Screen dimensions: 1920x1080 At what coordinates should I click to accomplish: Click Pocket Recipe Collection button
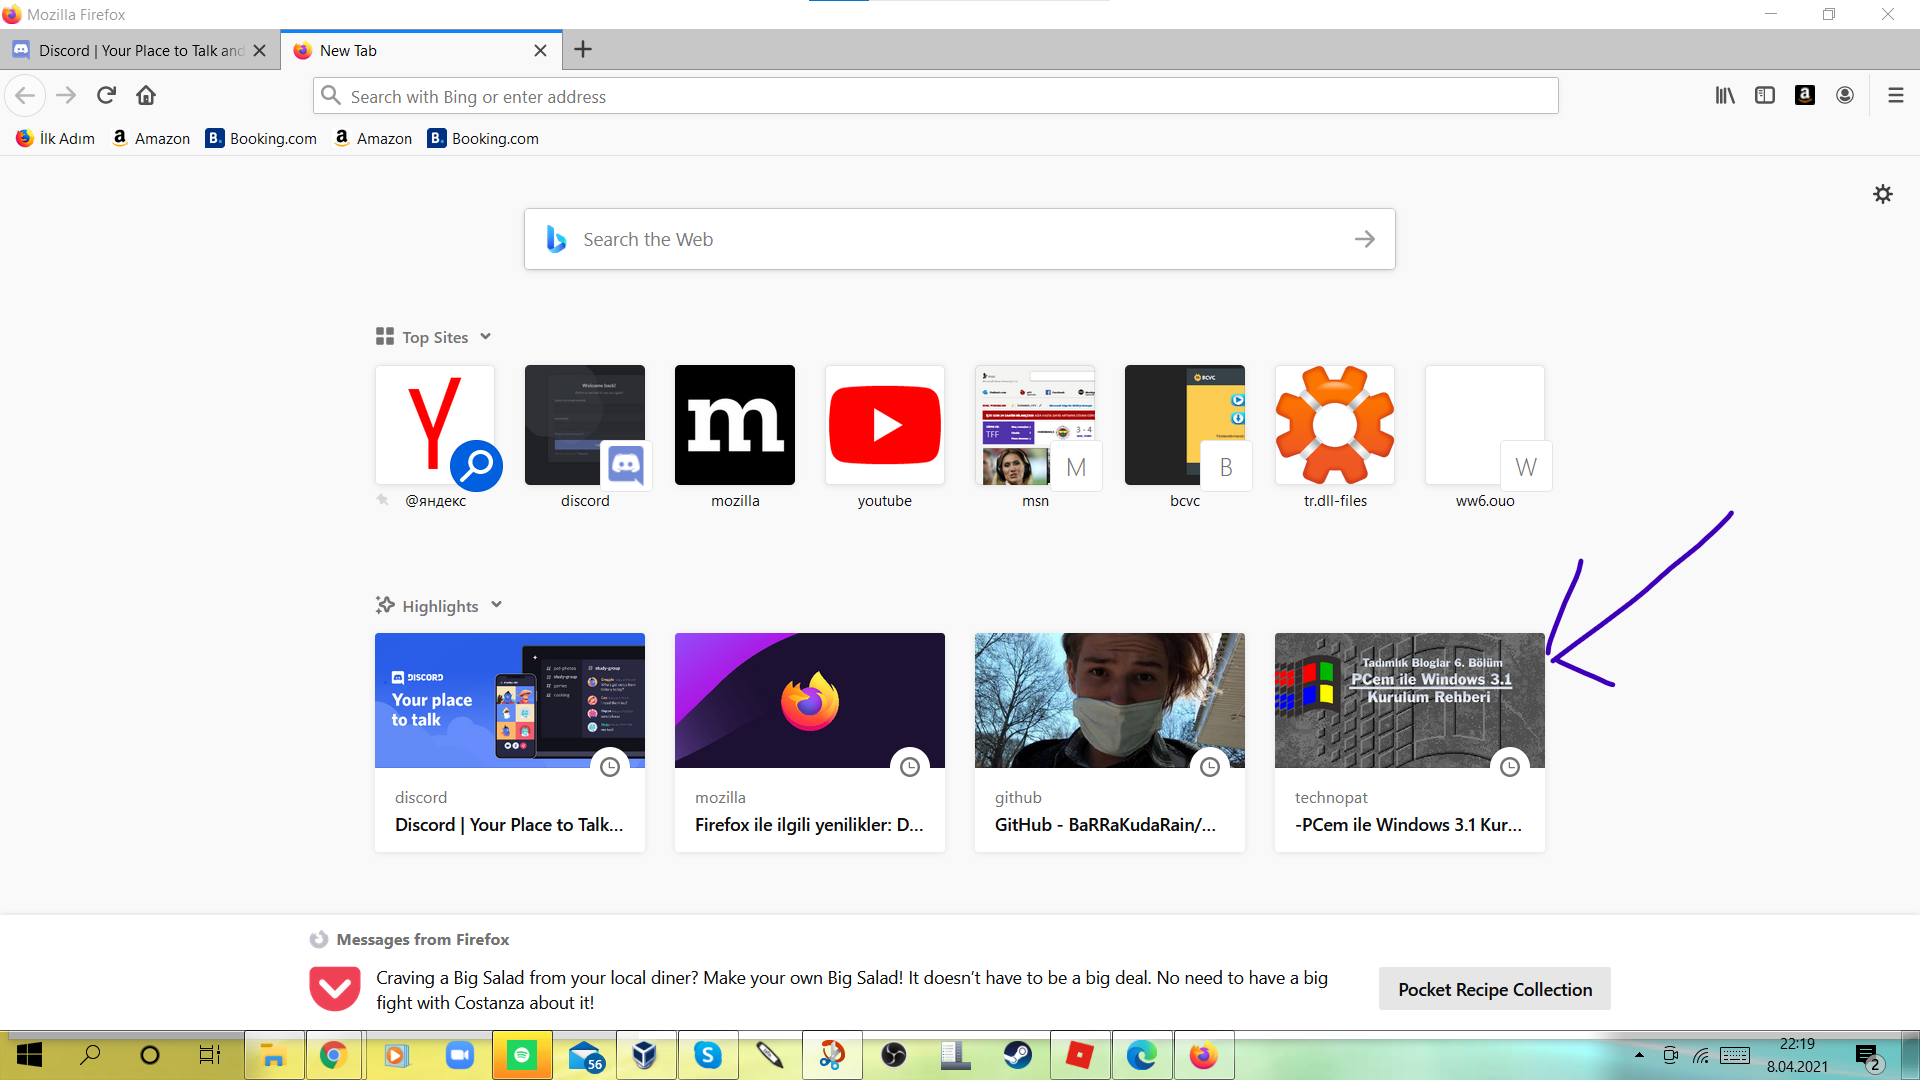1494,989
